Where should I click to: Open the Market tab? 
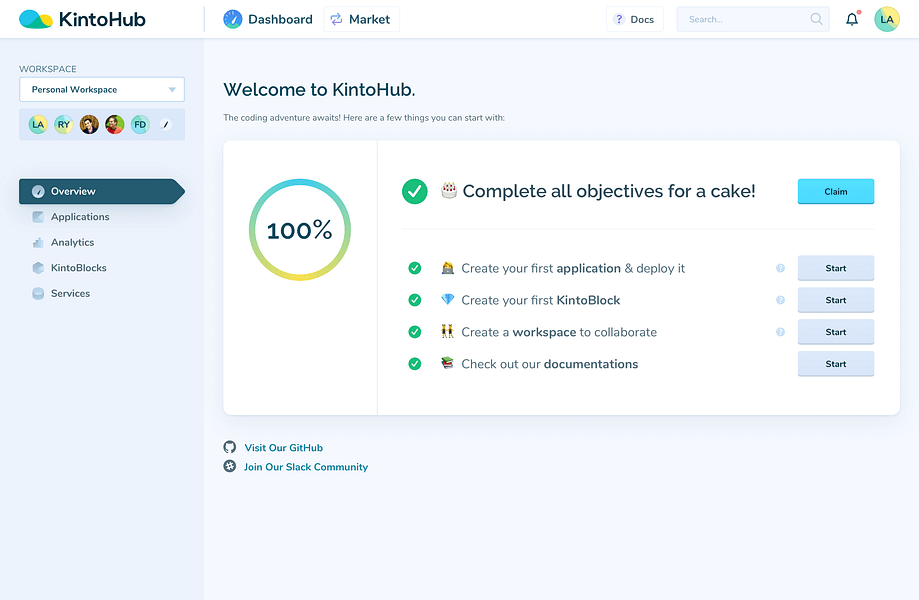coord(361,19)
